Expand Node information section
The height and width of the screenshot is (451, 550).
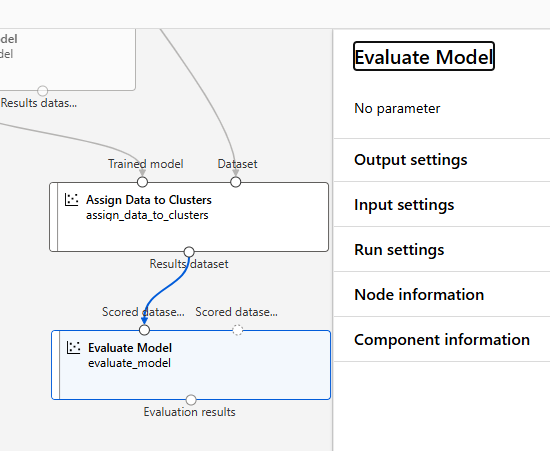pos(442,294)
